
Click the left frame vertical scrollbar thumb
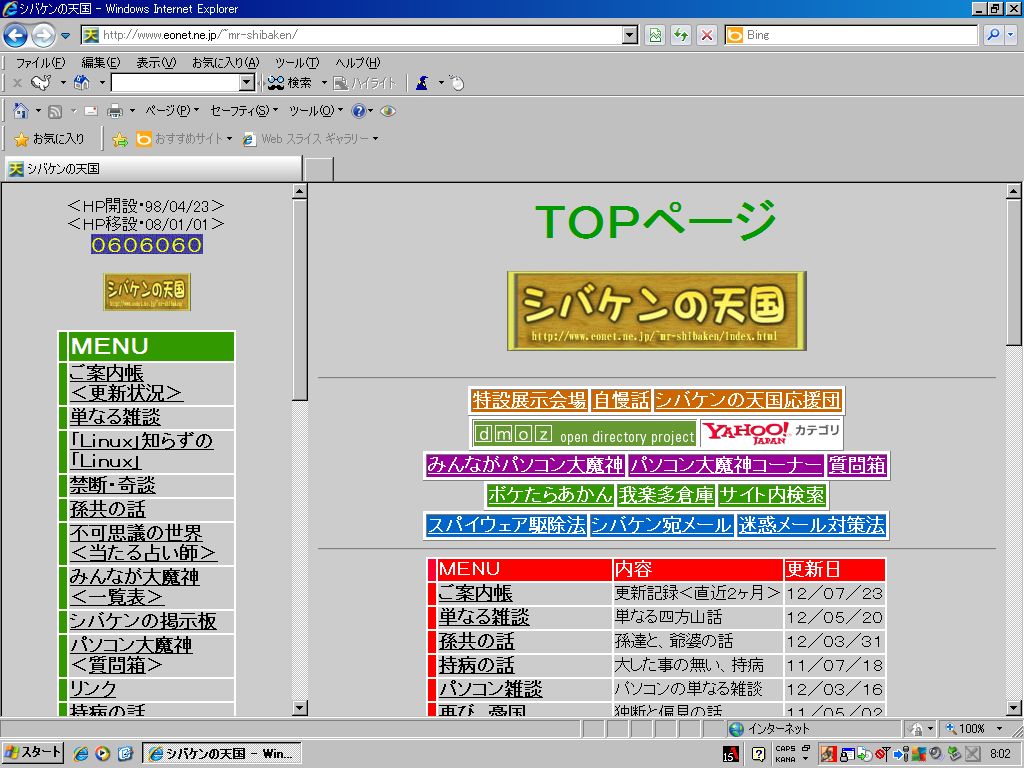tap(300, 299)
